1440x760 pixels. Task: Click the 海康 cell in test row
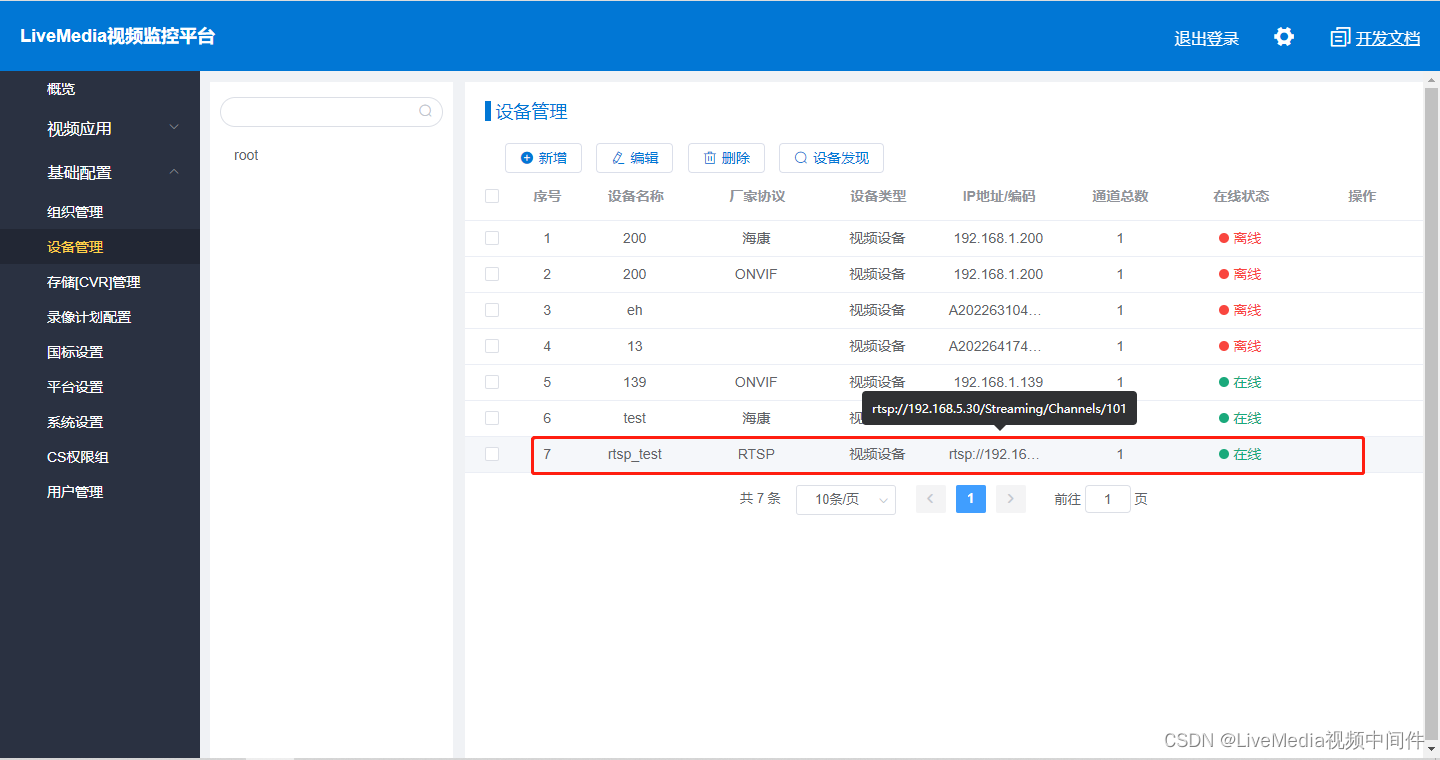(756, 418)
